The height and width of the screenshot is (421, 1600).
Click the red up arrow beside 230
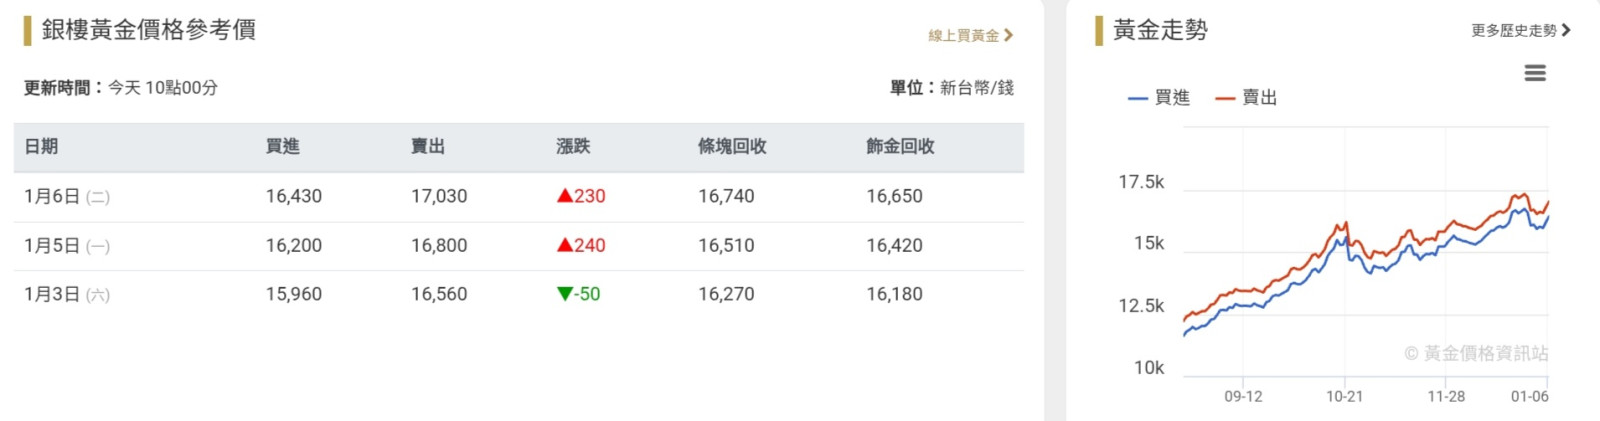(x=565, y=196)
